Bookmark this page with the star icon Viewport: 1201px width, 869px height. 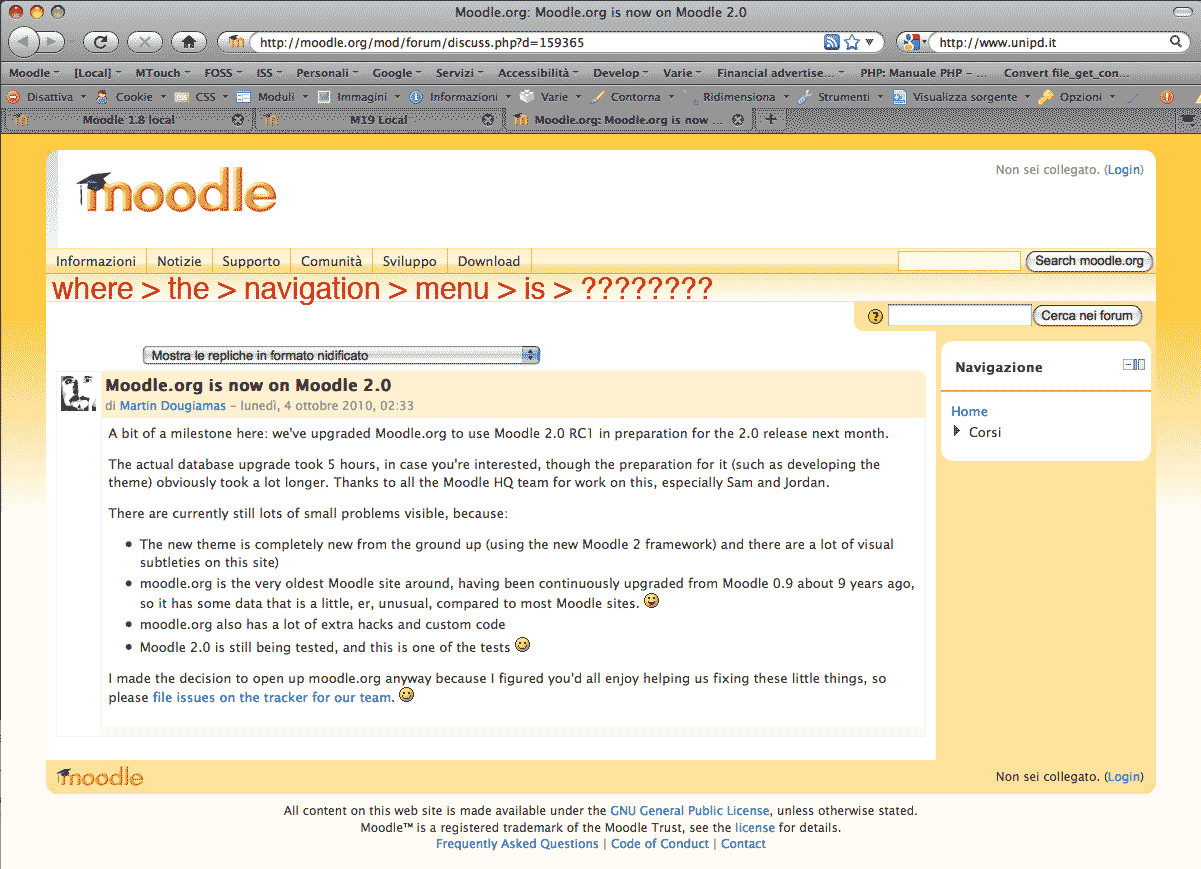point(851,42)
